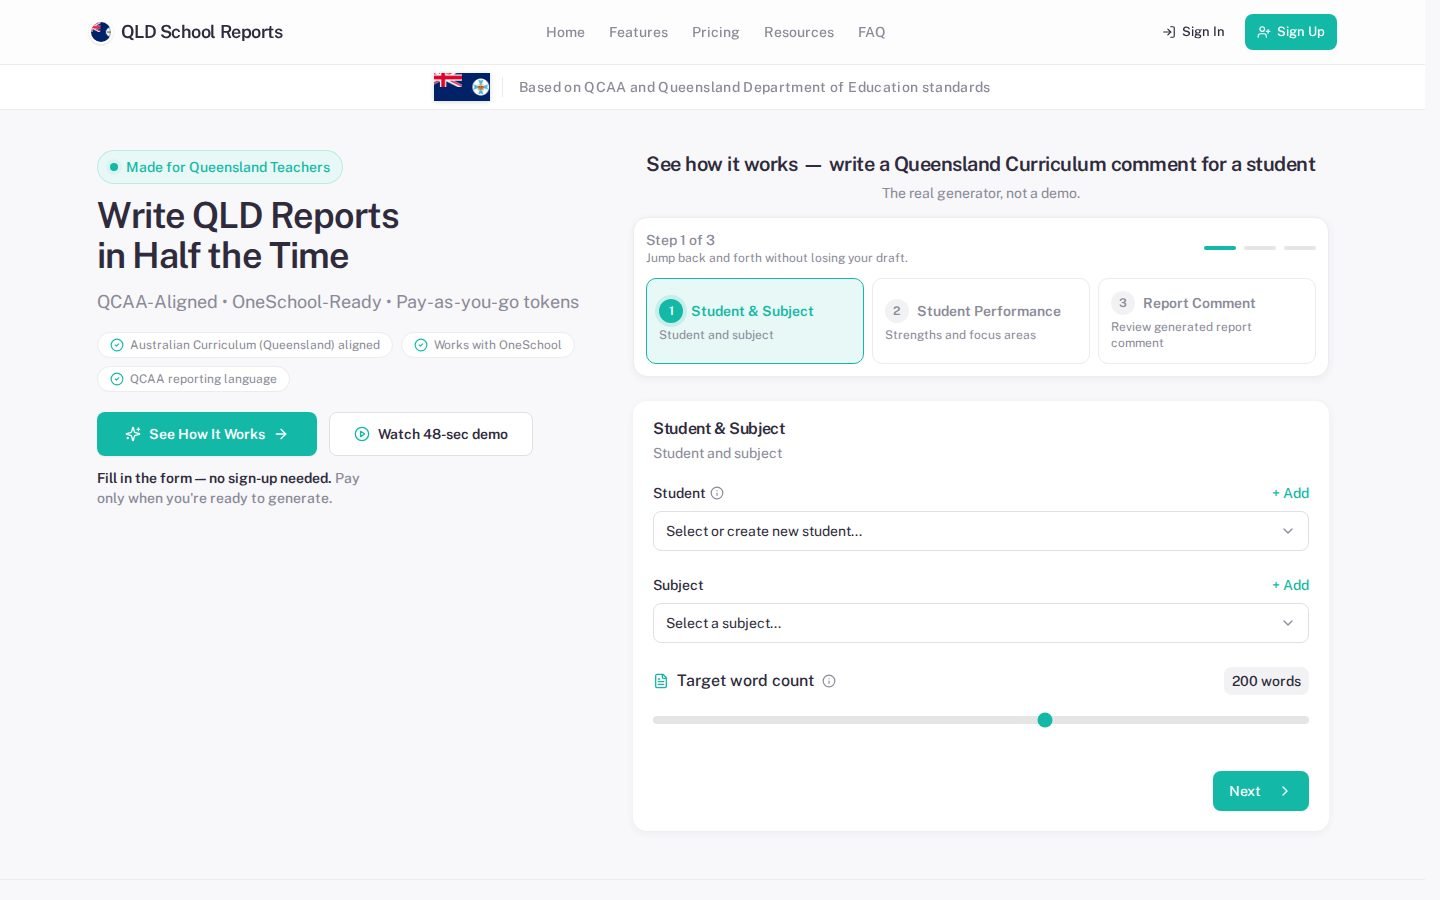Image resolution: width=1440 pixels, height=900 pixels.
Task: Click the target word count slider handle
Action: (x=1045, y=720)
